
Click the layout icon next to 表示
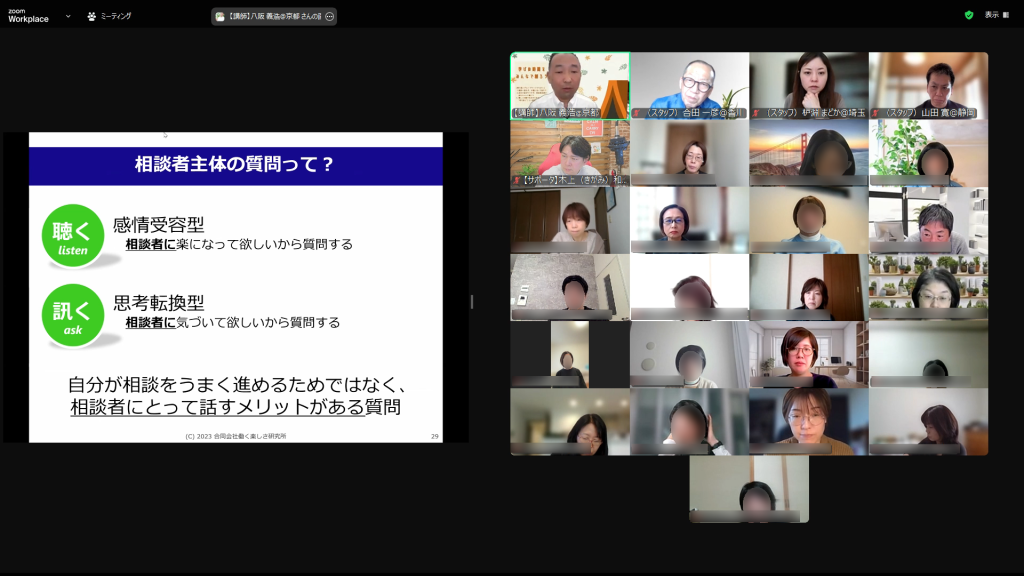1007,15
